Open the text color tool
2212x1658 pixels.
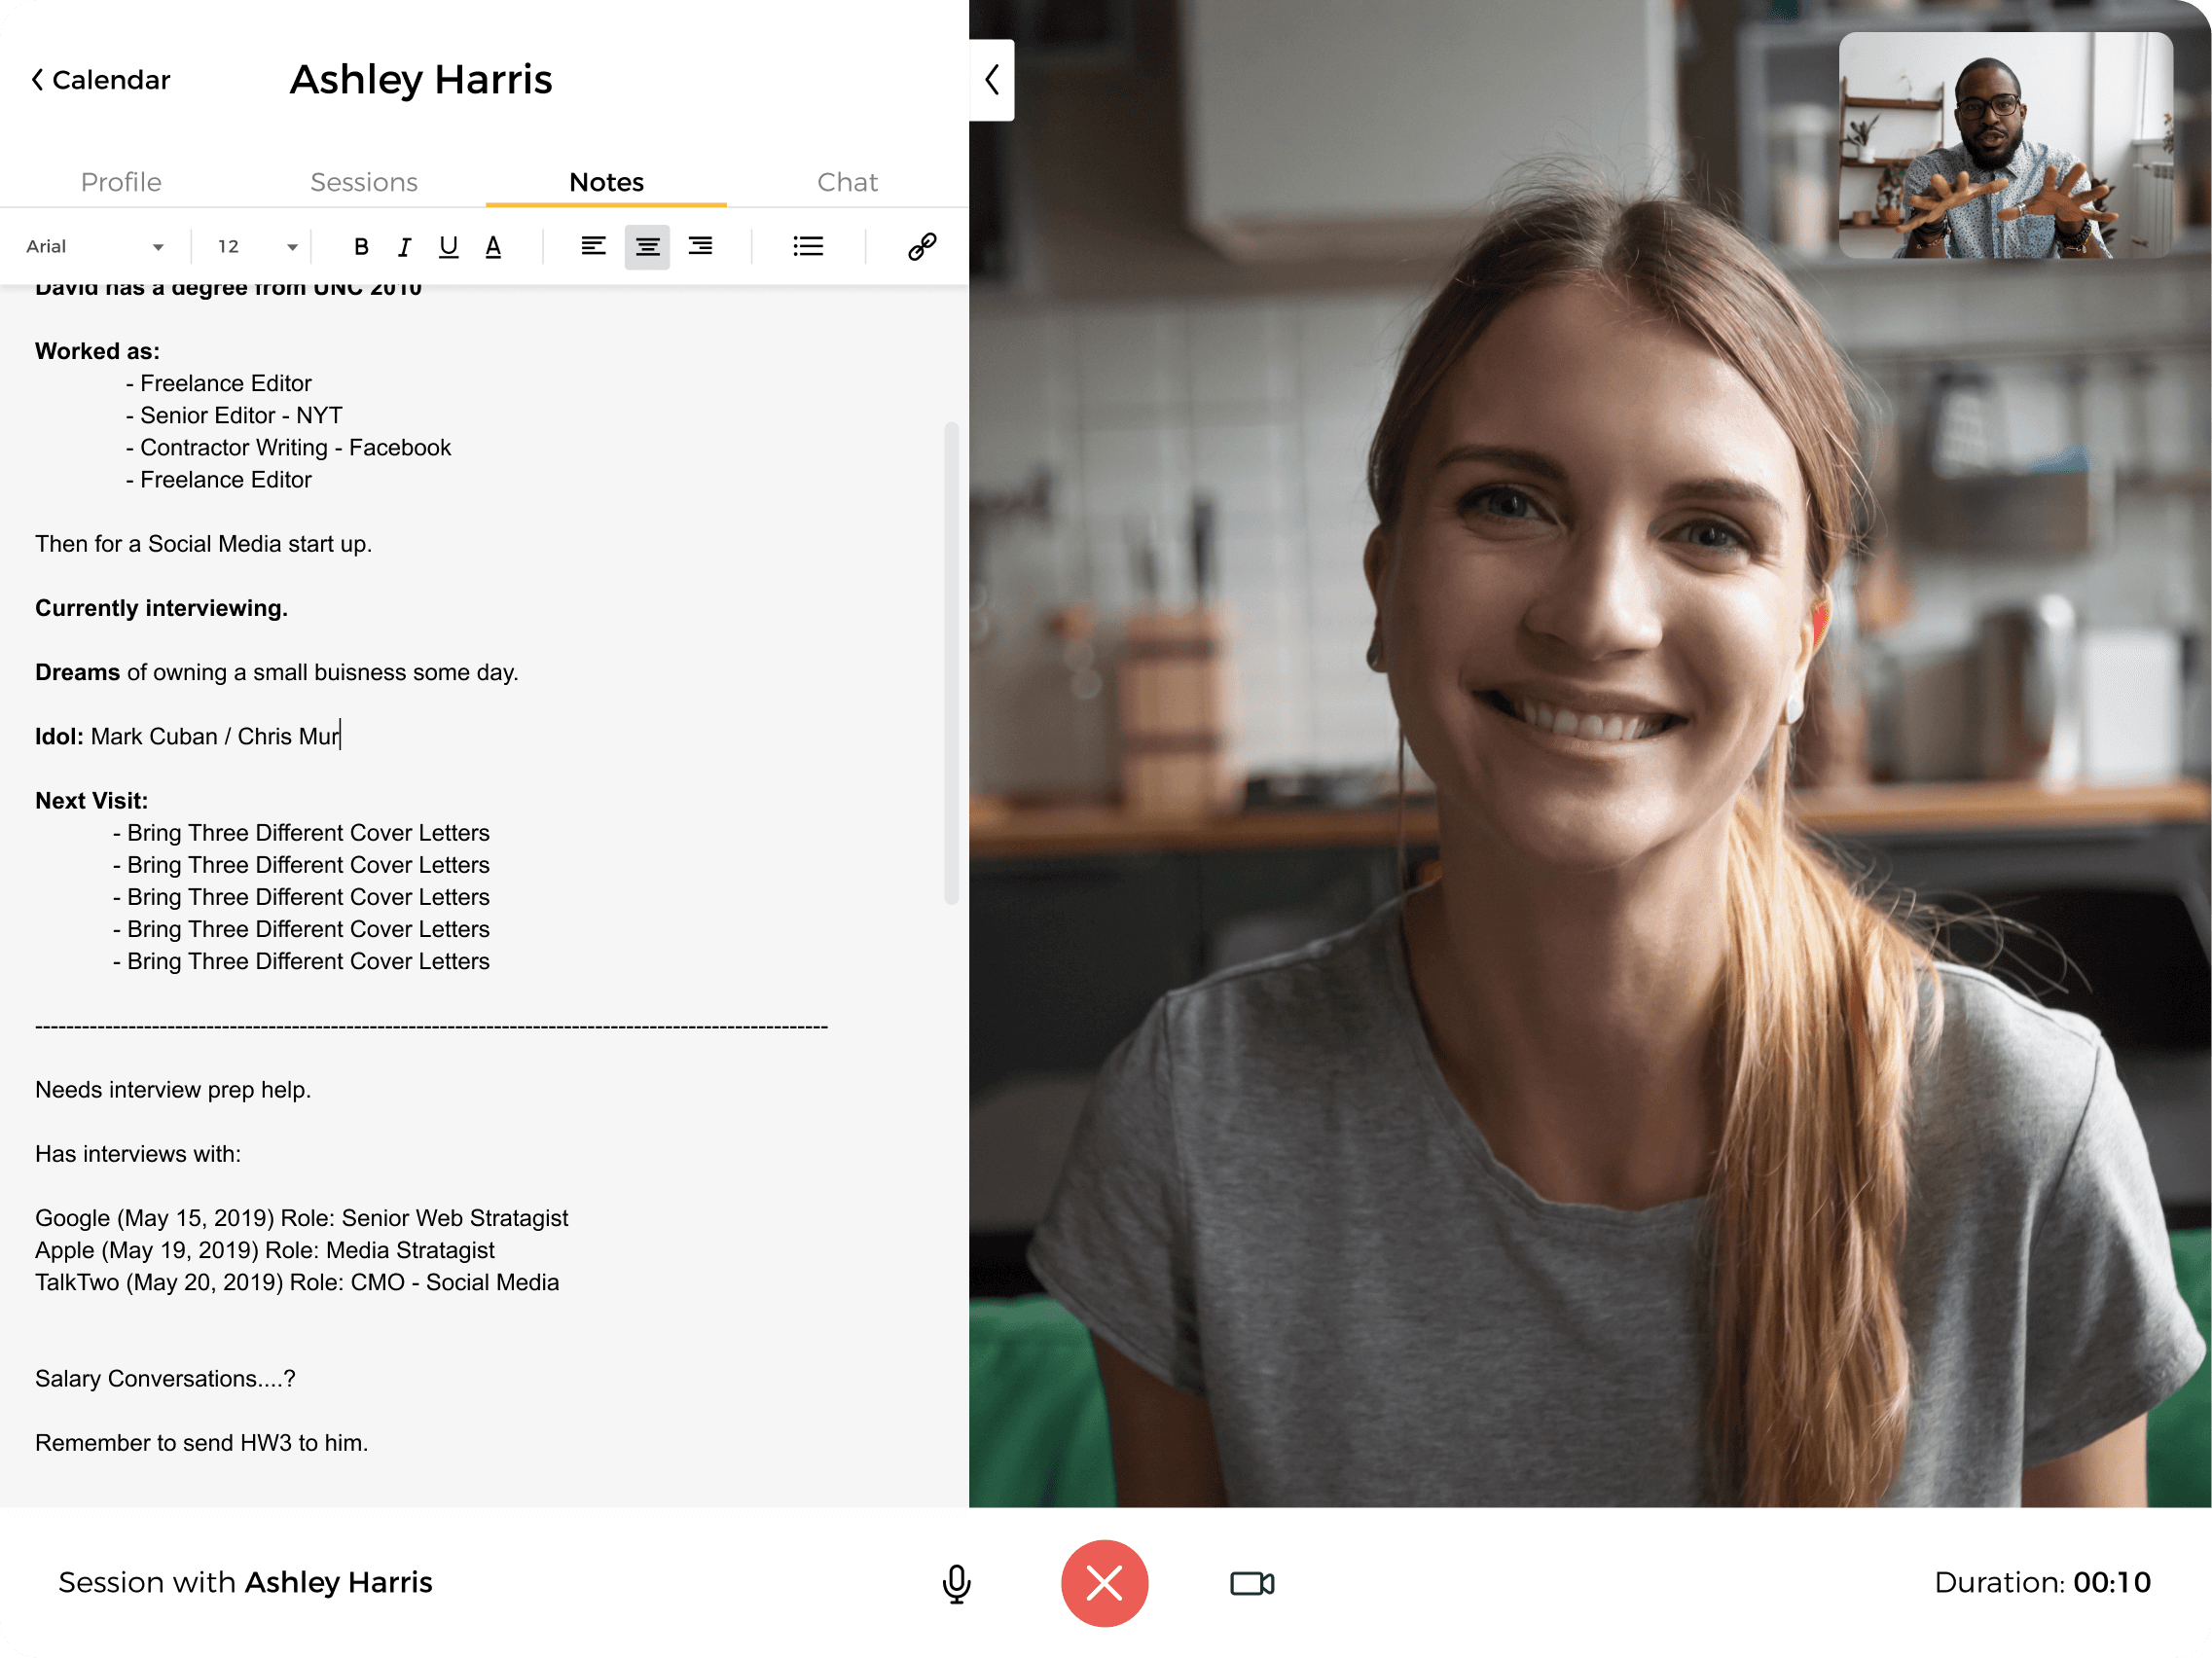pyautogui.click(x=493, y=247)
